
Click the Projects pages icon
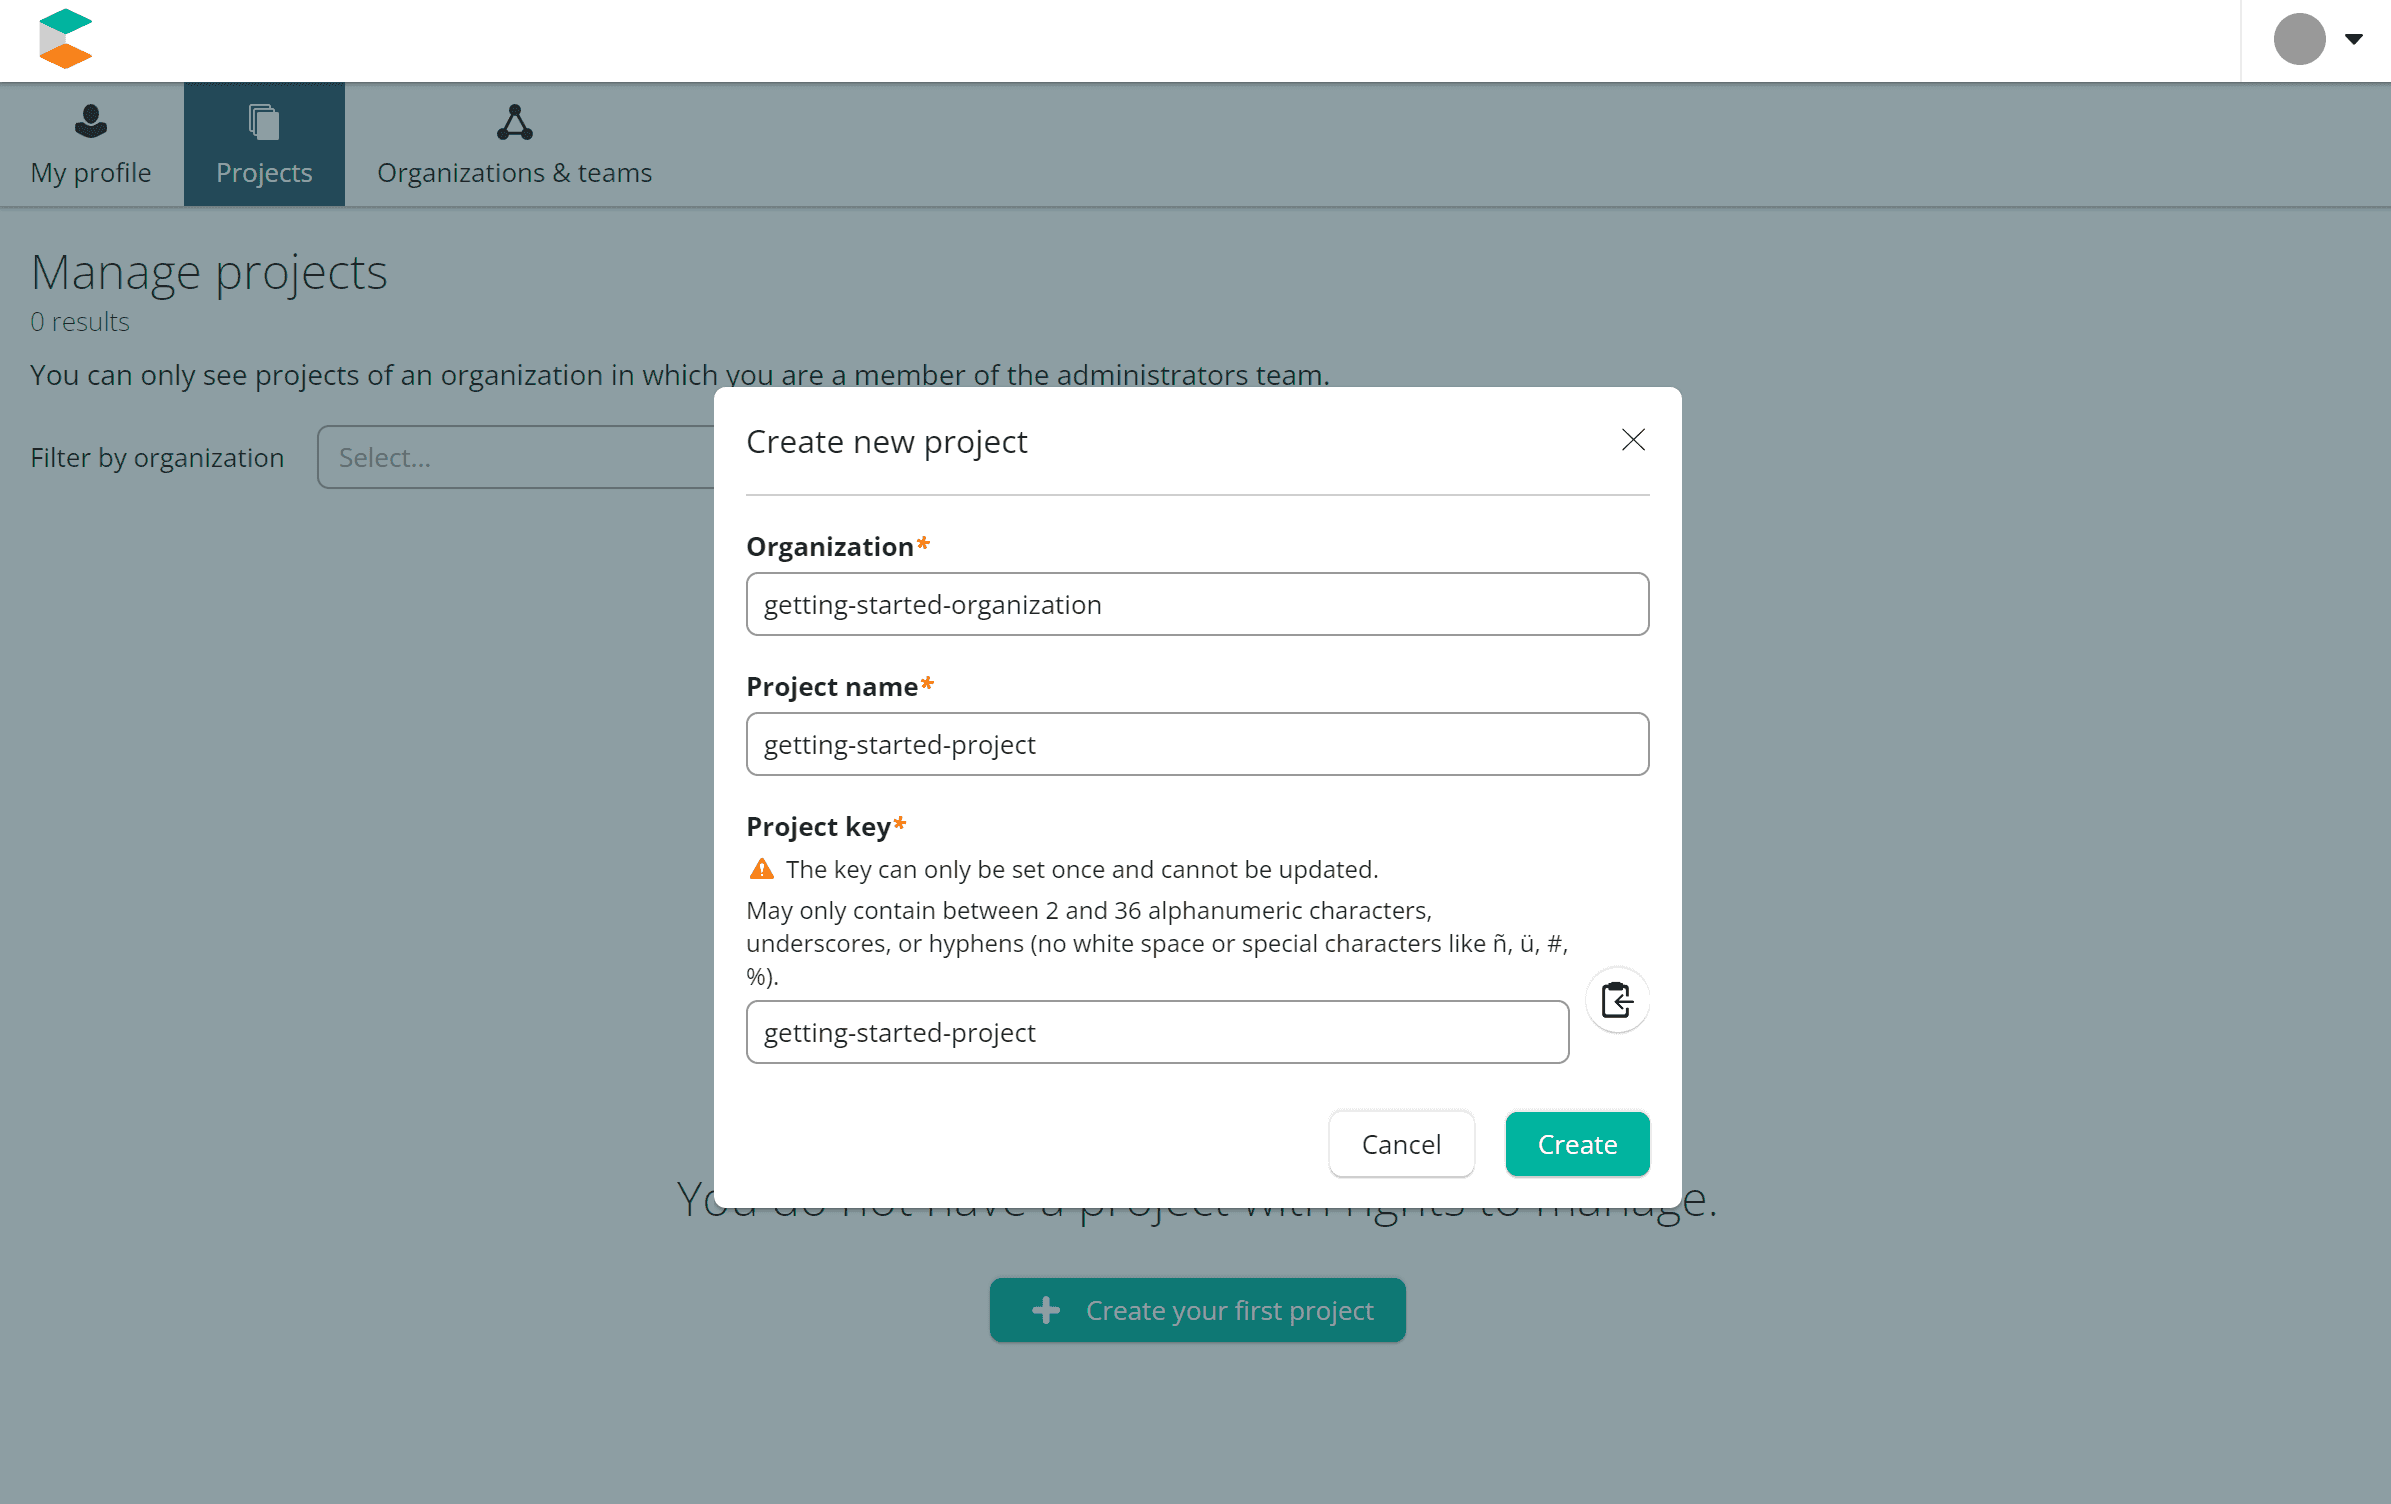(x=264, y=122)
